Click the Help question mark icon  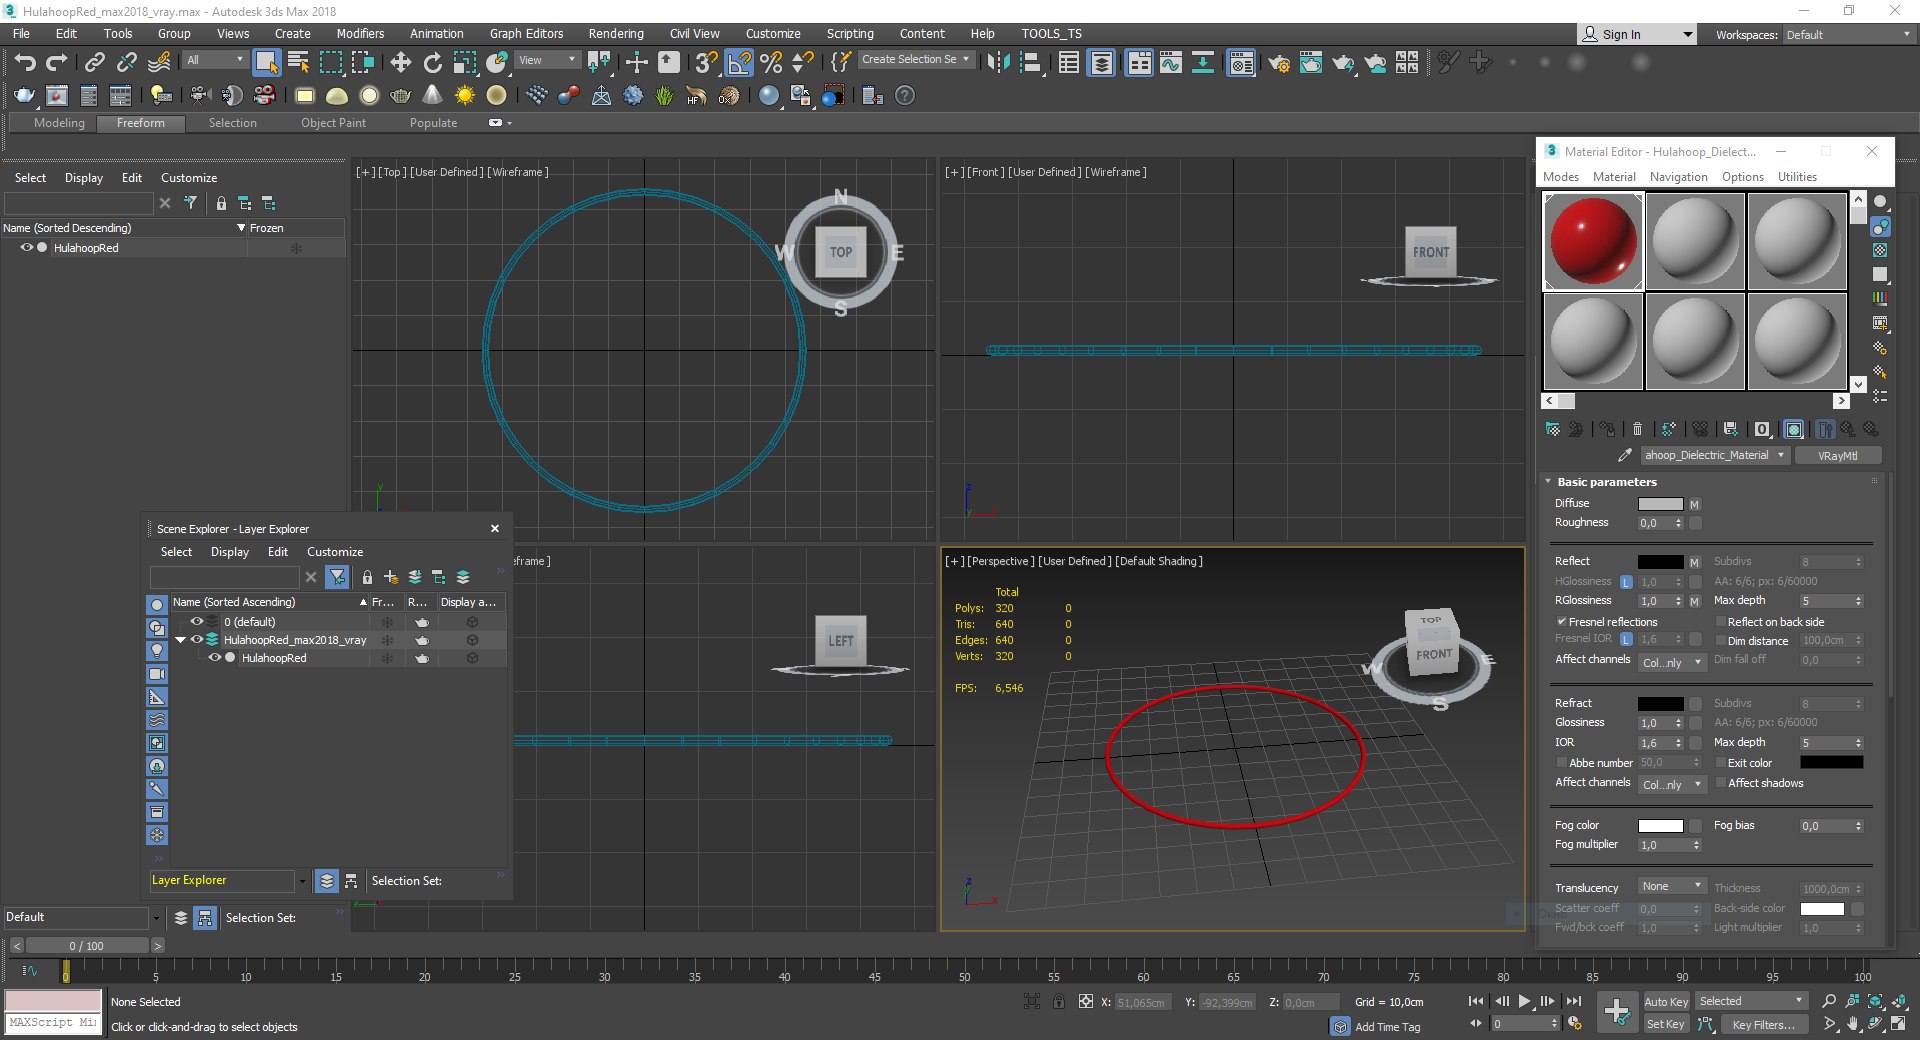coord(905,96)
